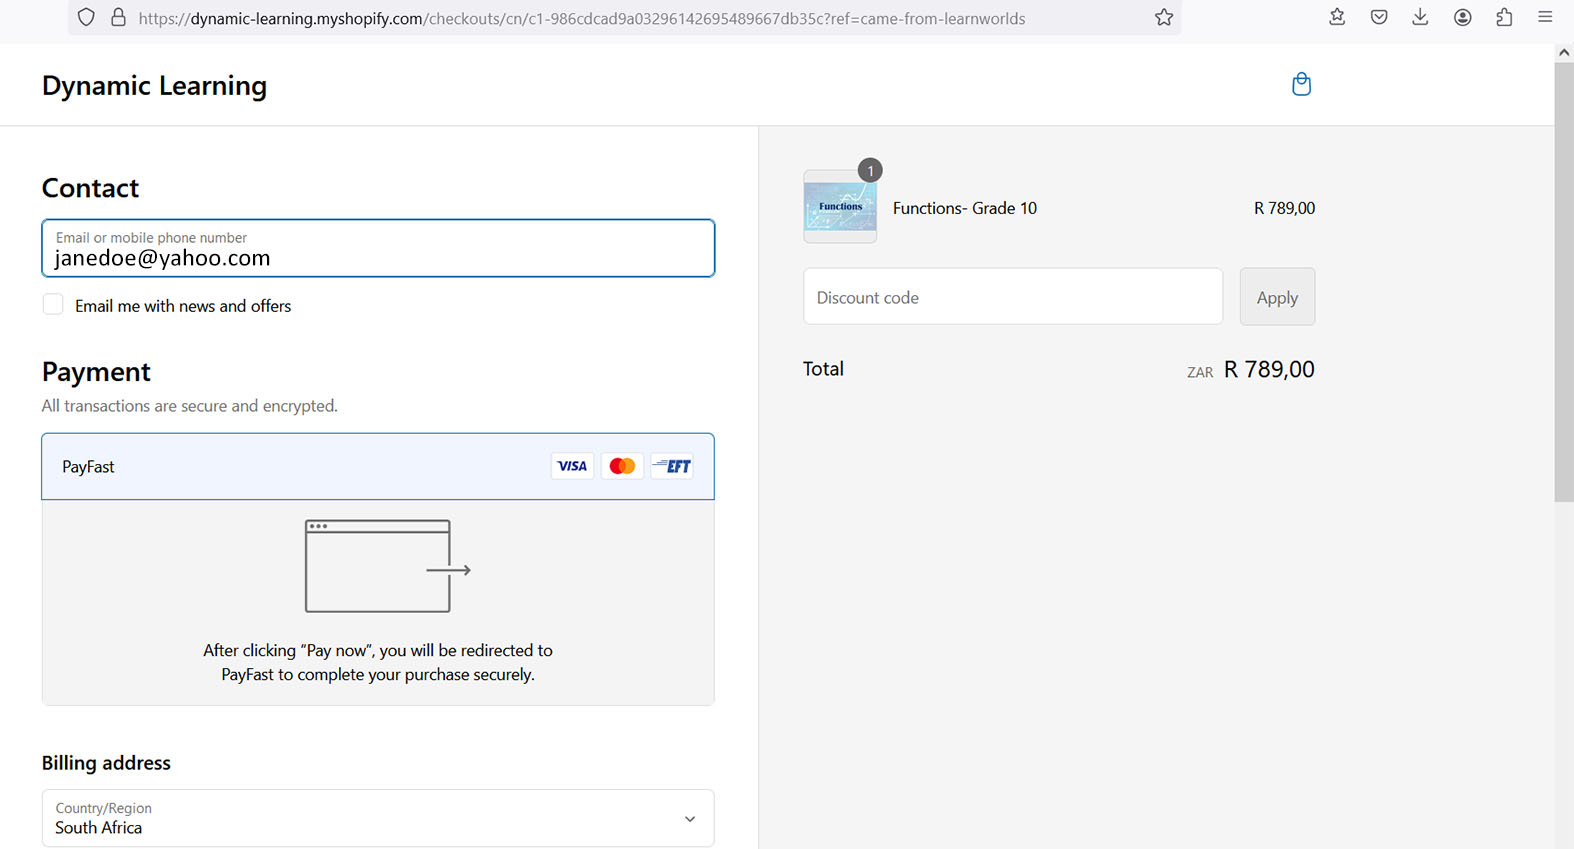Click the PayFast redirect message text

378,662
